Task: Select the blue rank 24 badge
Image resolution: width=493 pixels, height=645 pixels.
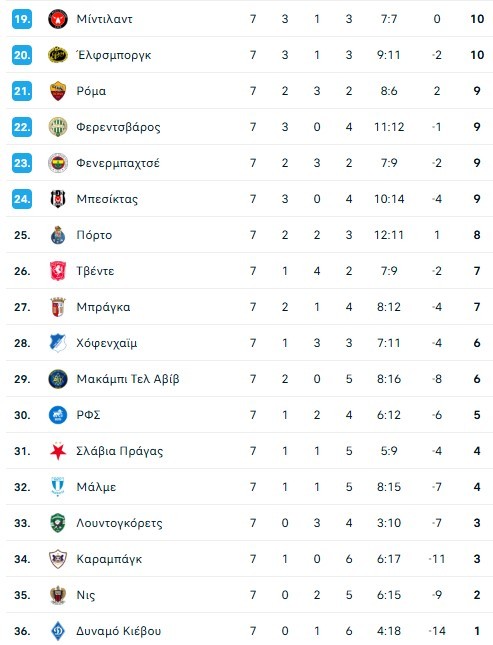Action: [22, 199]
